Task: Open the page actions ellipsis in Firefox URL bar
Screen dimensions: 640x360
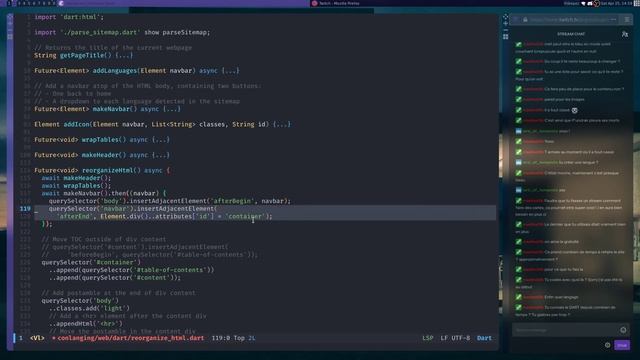Action: (x=613, y=19)
